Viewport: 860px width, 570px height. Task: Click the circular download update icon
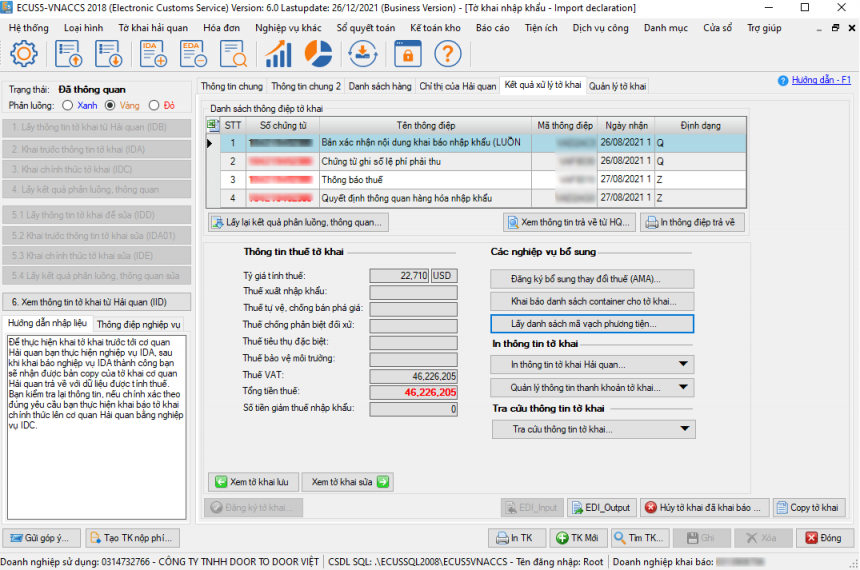tap(363, 54)
